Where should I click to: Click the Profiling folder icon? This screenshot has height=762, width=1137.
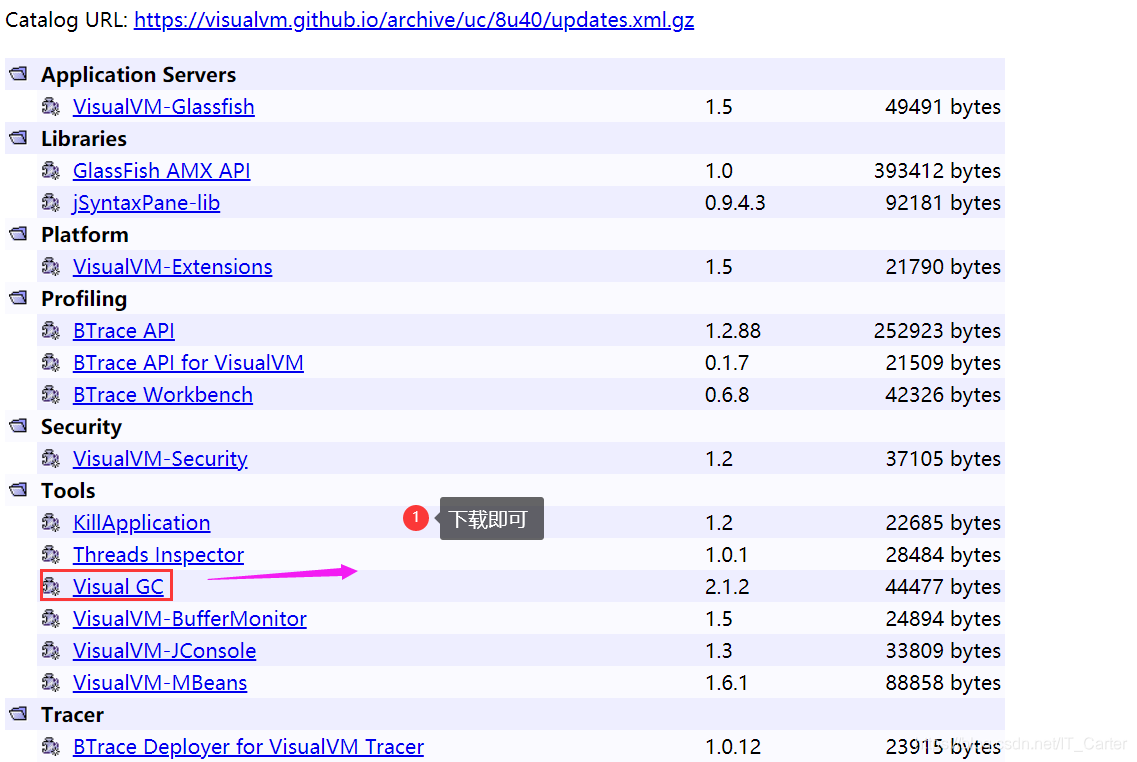coord(18,298)
